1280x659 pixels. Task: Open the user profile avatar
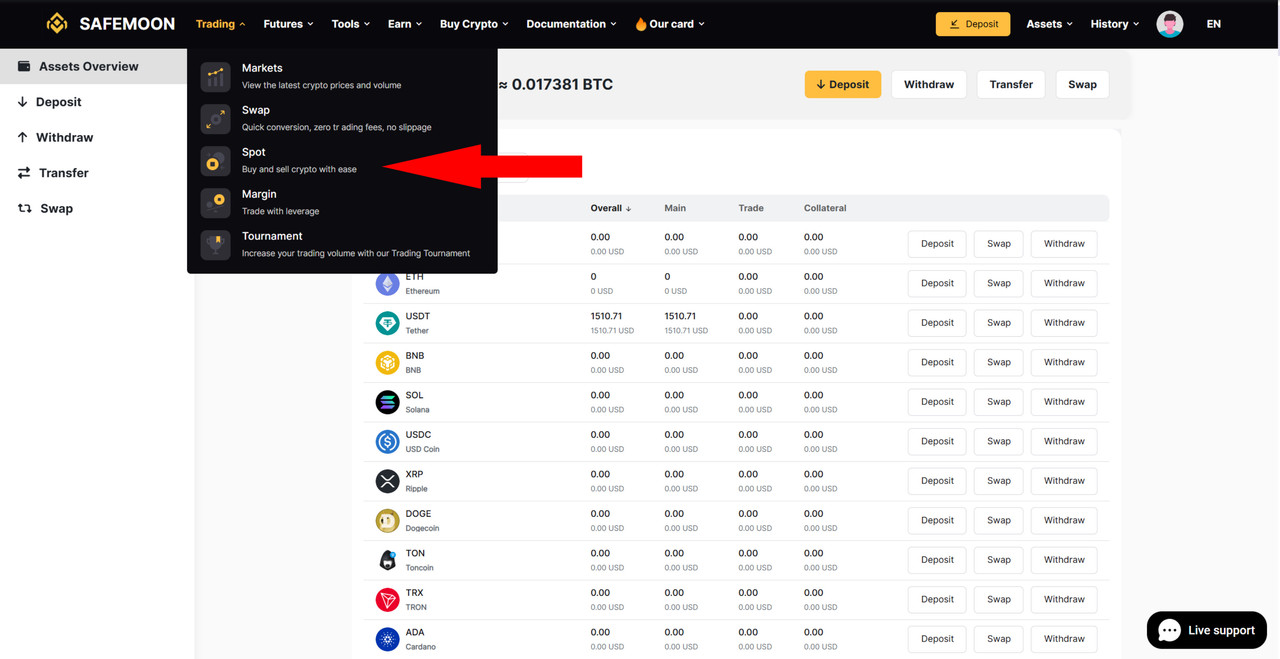click(x=1170, y=24)
